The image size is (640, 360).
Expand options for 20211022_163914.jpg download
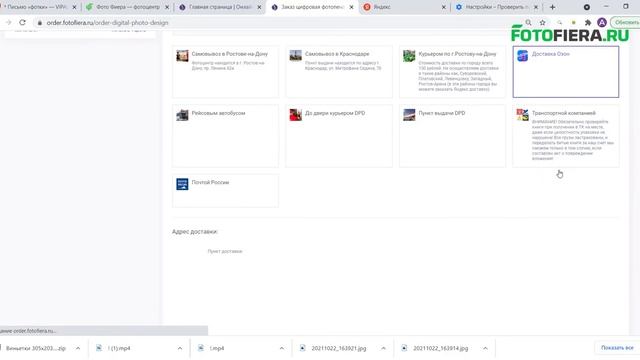[x=485, y=348]
